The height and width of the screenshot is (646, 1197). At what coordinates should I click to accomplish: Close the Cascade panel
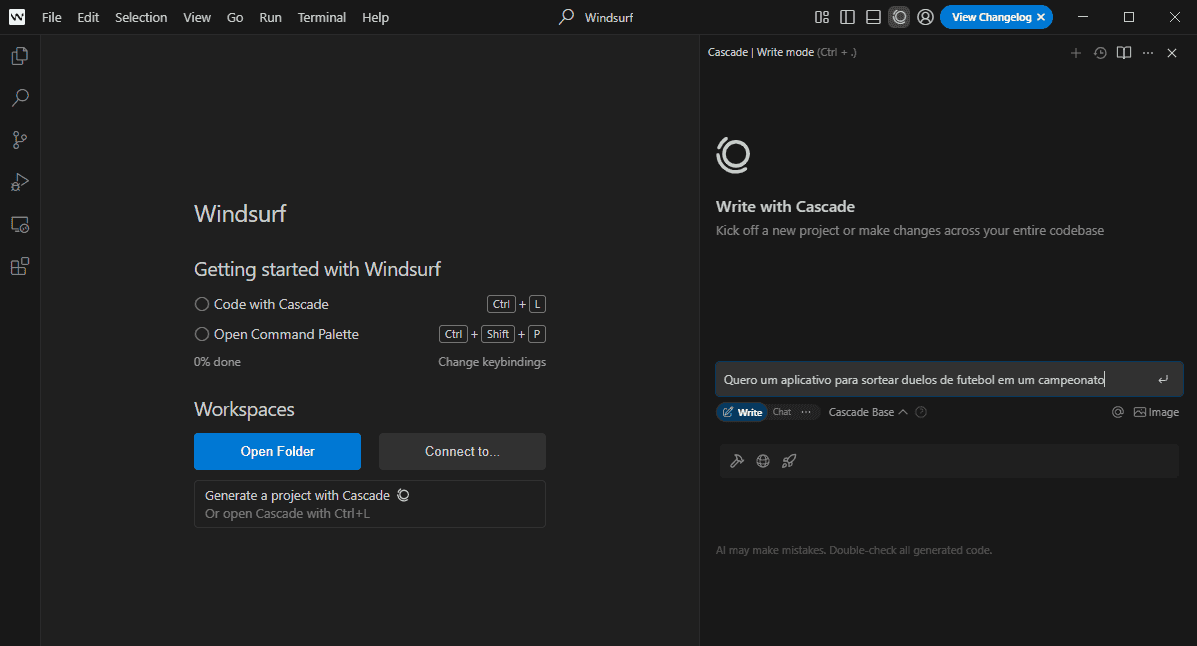click(x=1172, y=53)
